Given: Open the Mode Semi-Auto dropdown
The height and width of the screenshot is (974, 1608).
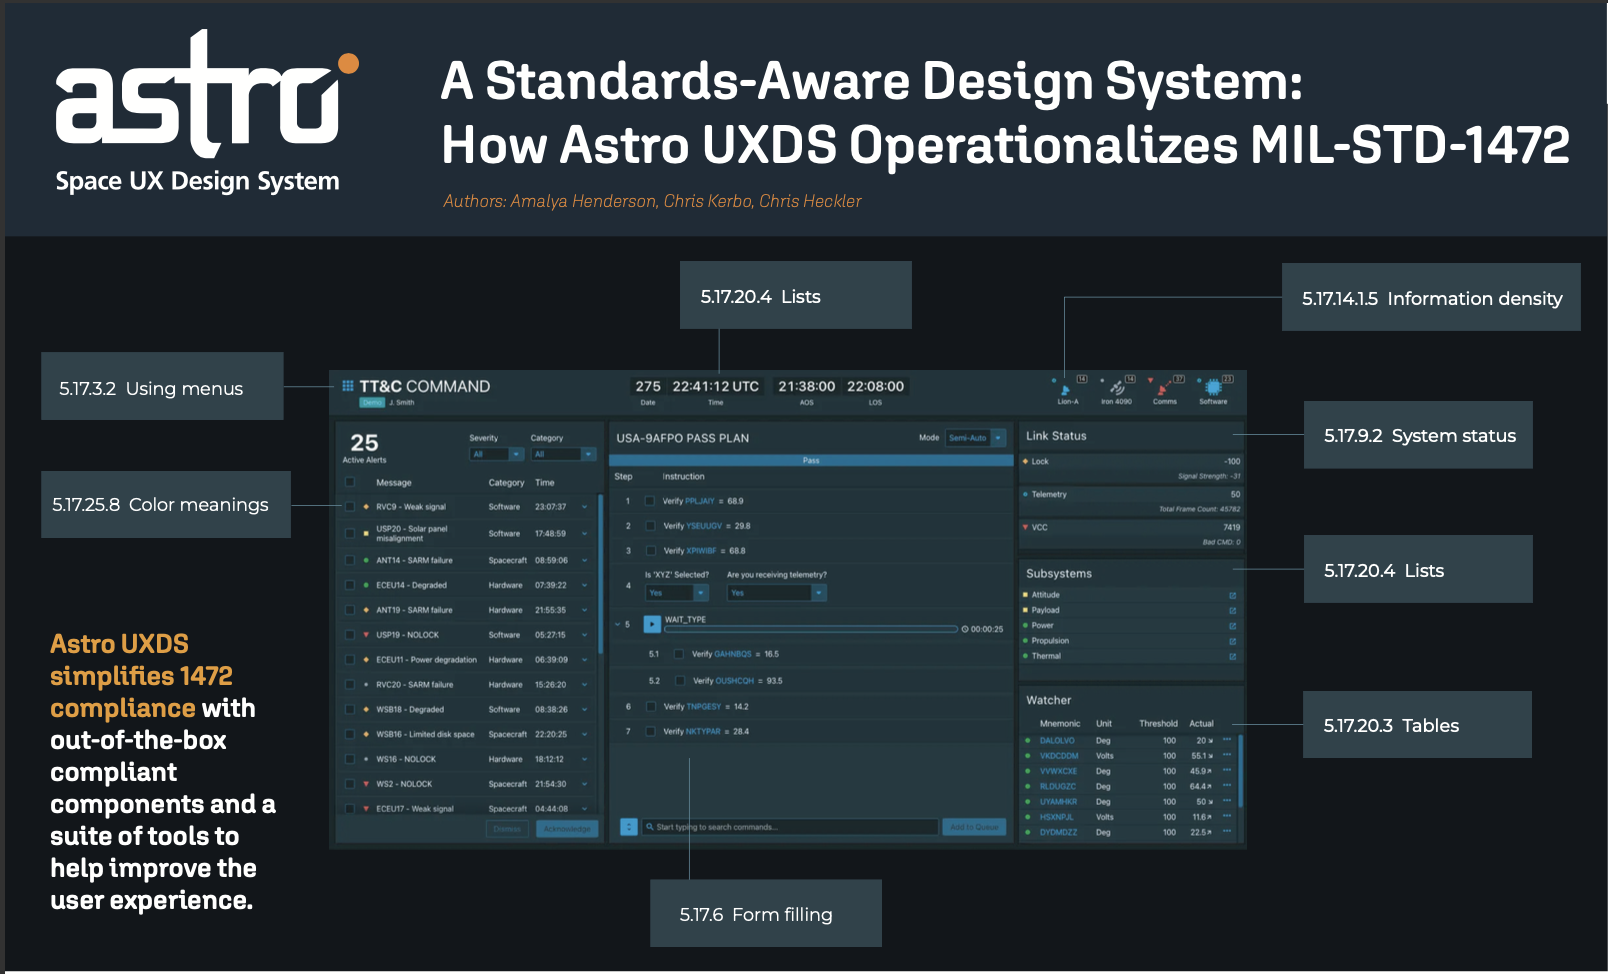Looking at the screenshot, I should point(975,438).
